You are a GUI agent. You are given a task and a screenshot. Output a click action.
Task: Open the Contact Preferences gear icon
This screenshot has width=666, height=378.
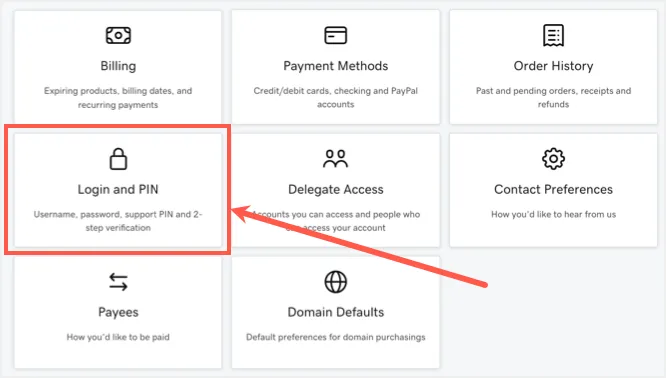(553, 159)
